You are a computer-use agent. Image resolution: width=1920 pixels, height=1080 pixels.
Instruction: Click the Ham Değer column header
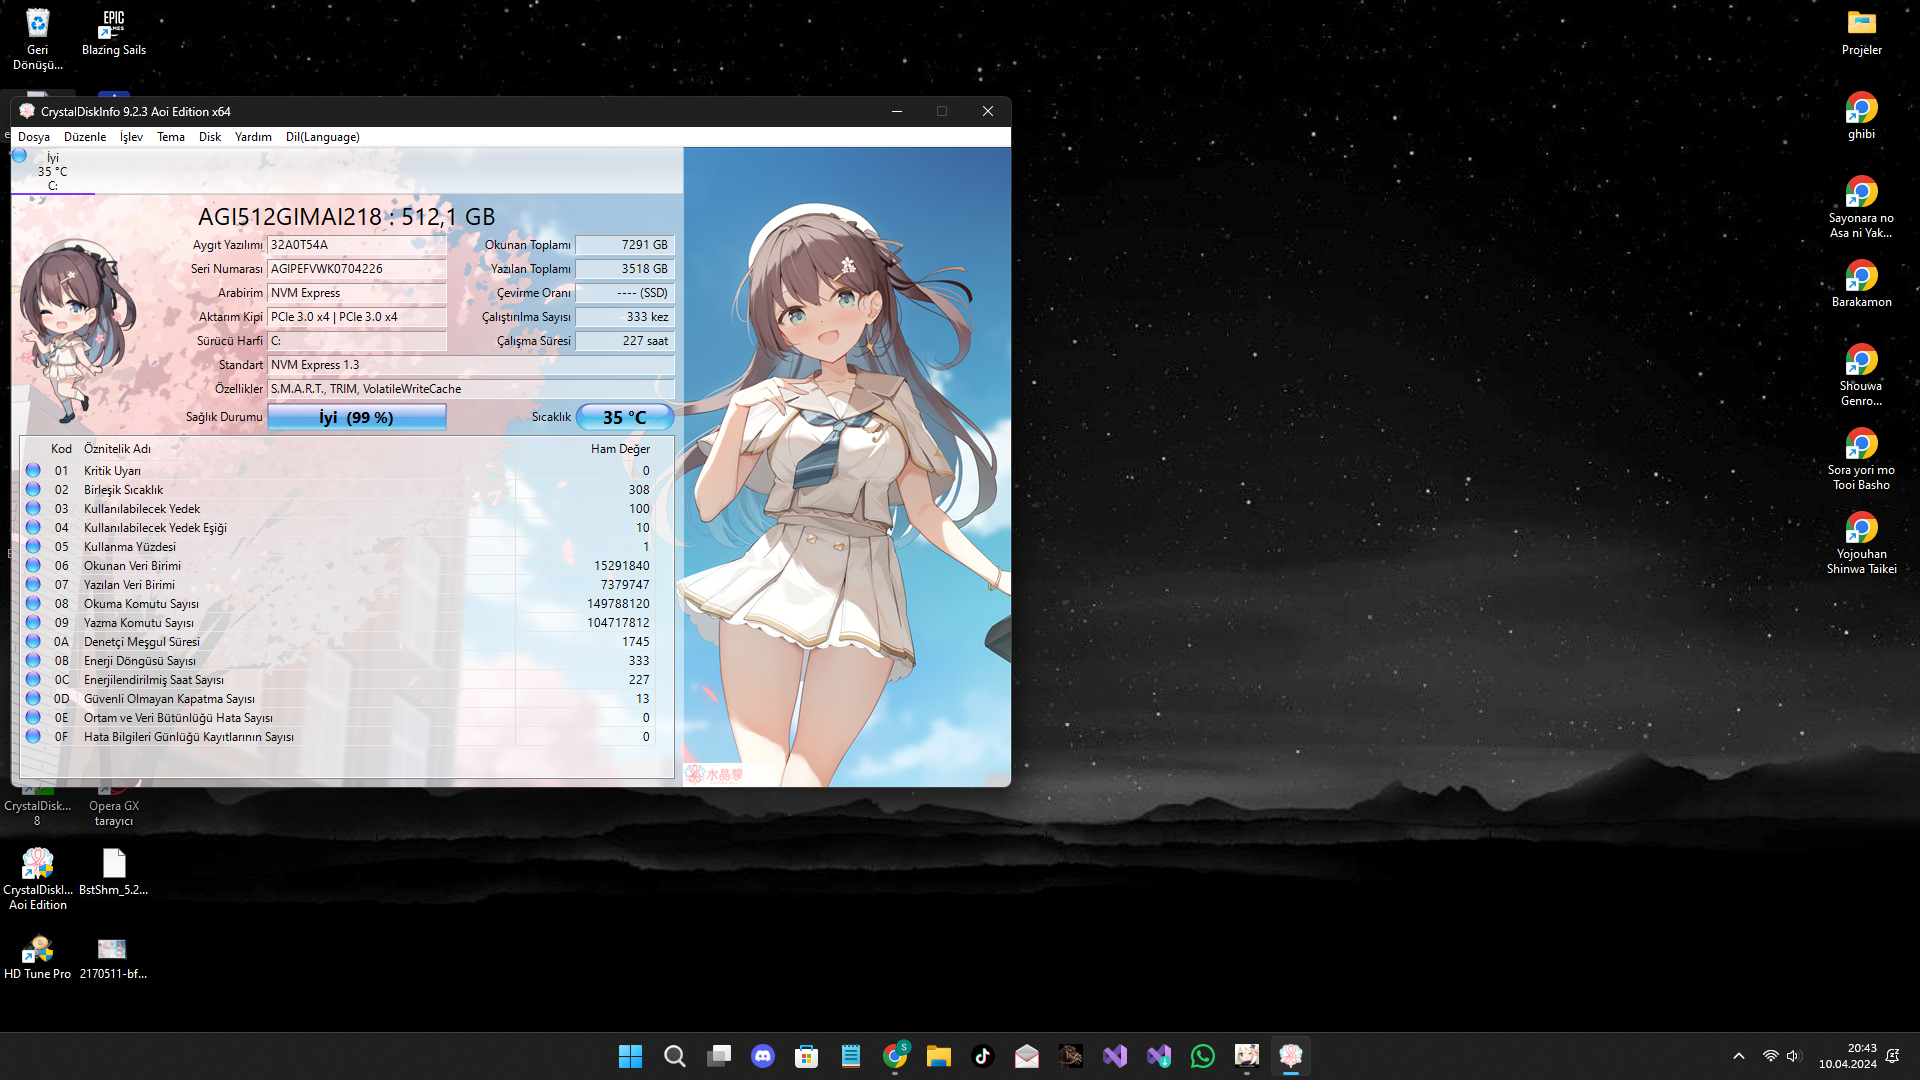(x=619, y=449)
